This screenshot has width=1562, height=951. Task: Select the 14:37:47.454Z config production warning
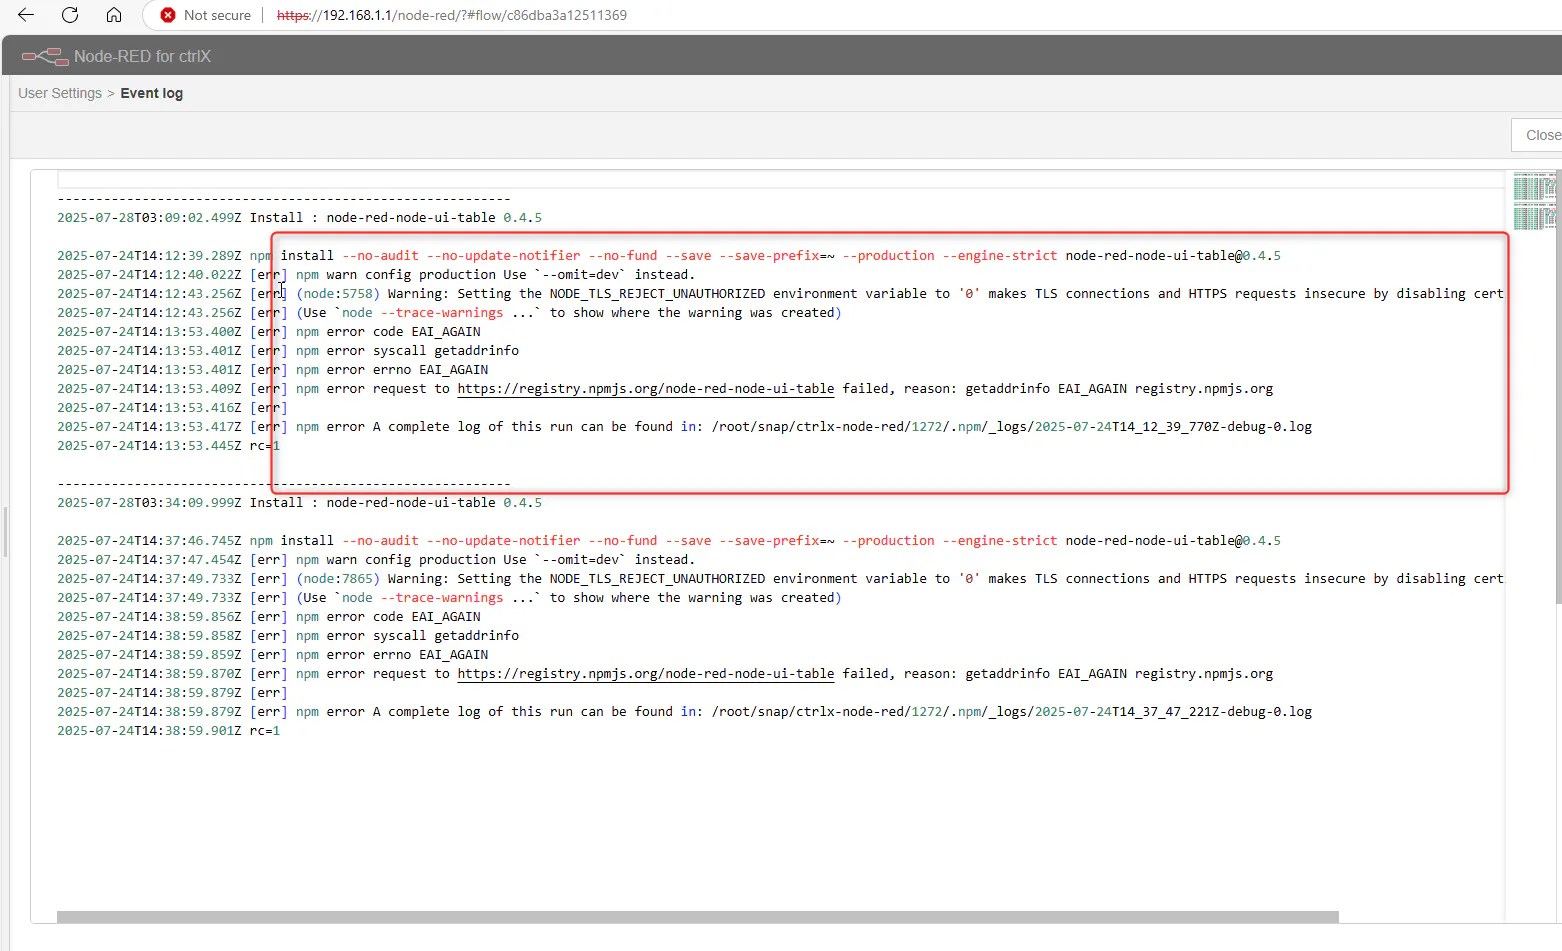[376, 560]
